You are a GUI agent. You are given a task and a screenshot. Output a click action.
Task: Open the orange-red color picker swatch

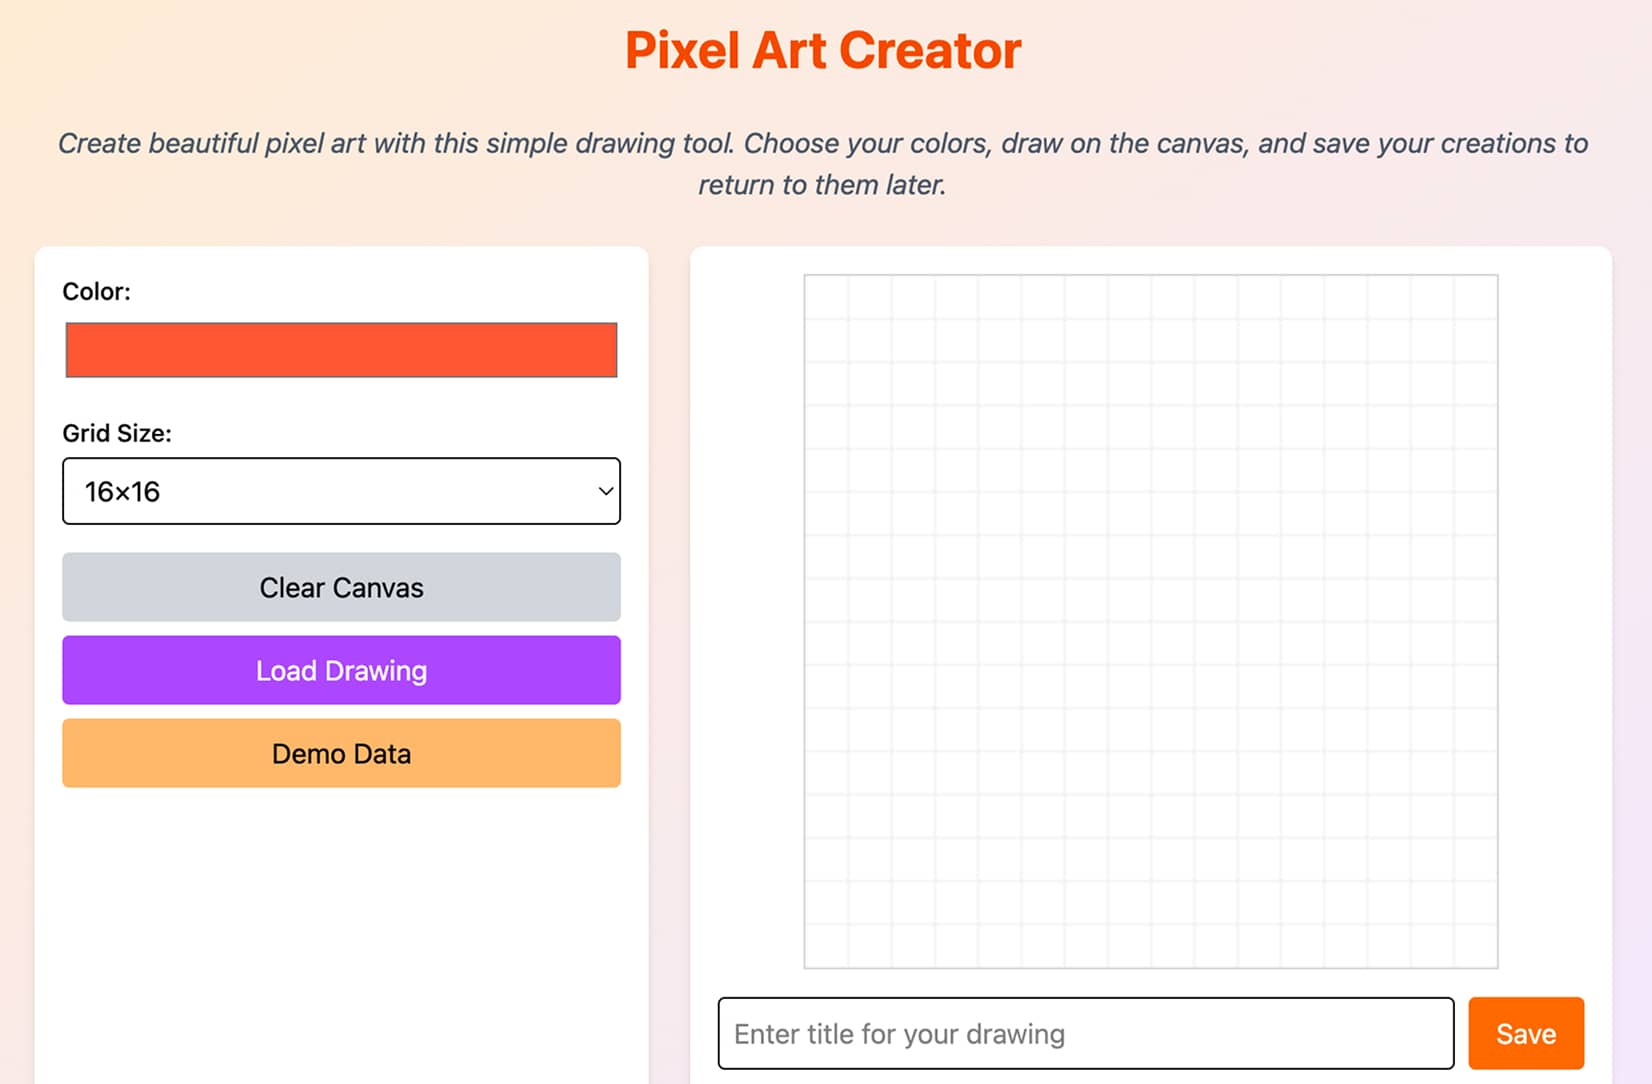click(341, 350)
